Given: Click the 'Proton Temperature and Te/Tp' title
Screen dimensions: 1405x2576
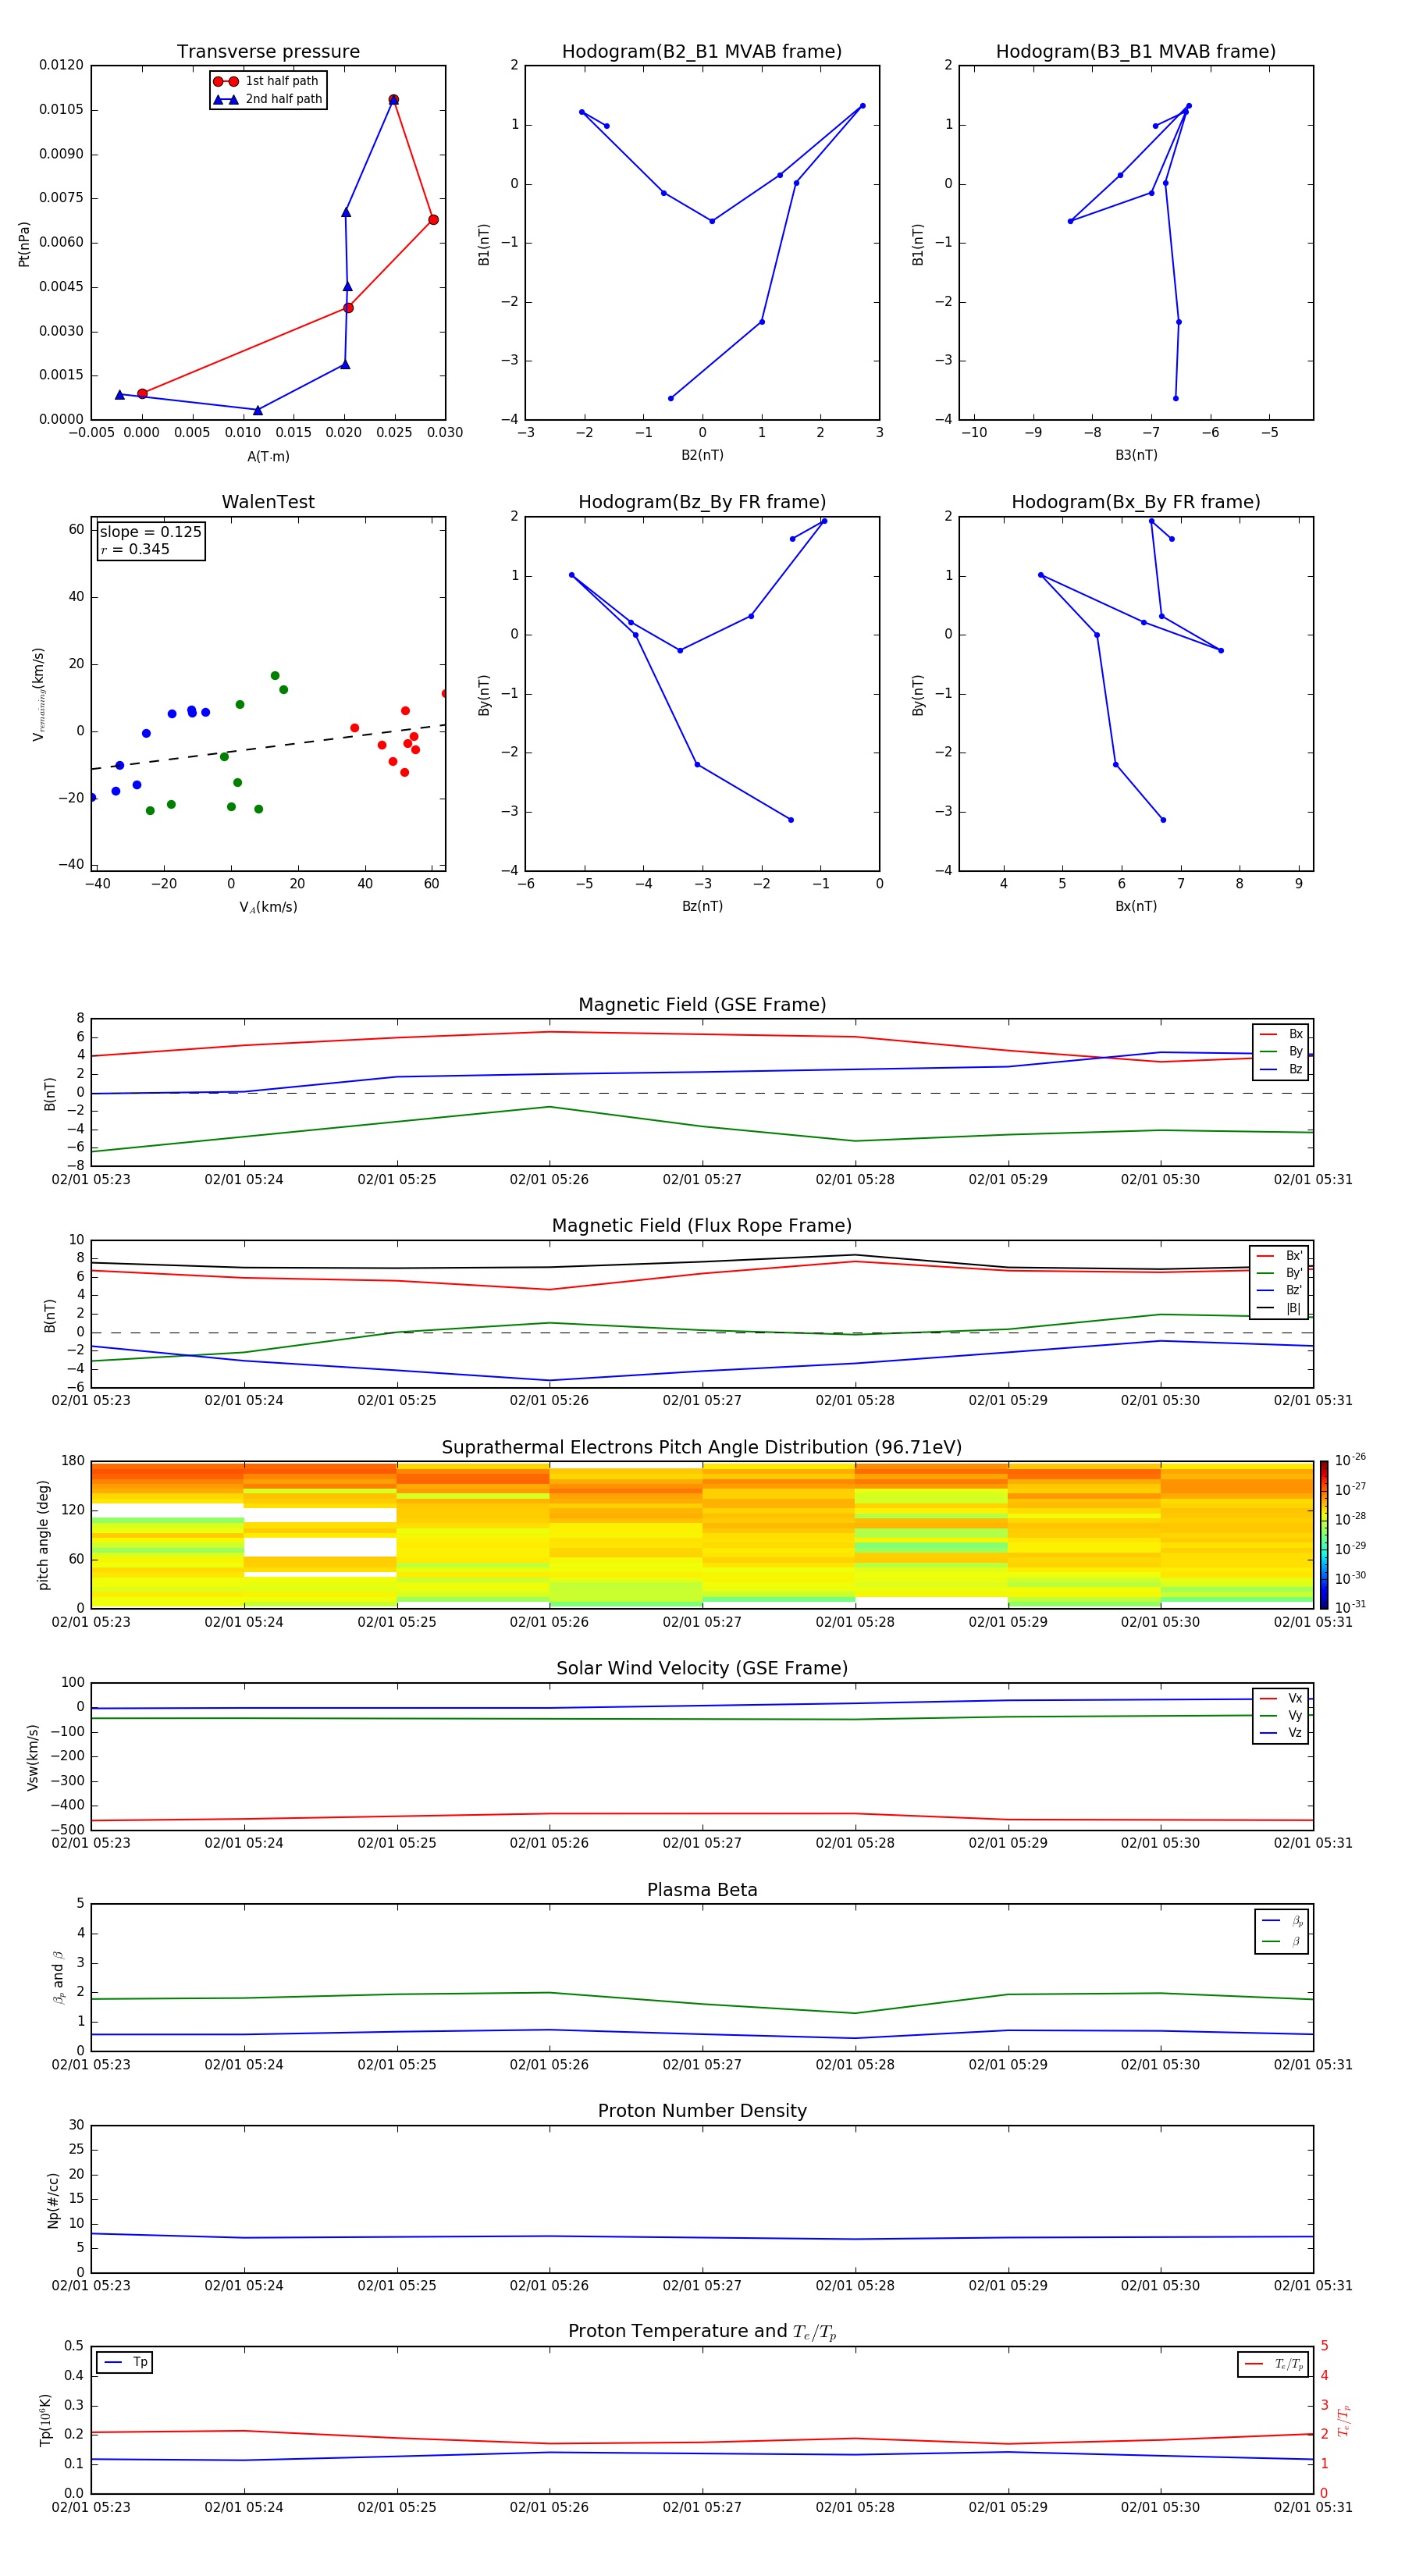Looking at the screenshot, I should [x=702, y=2331].
